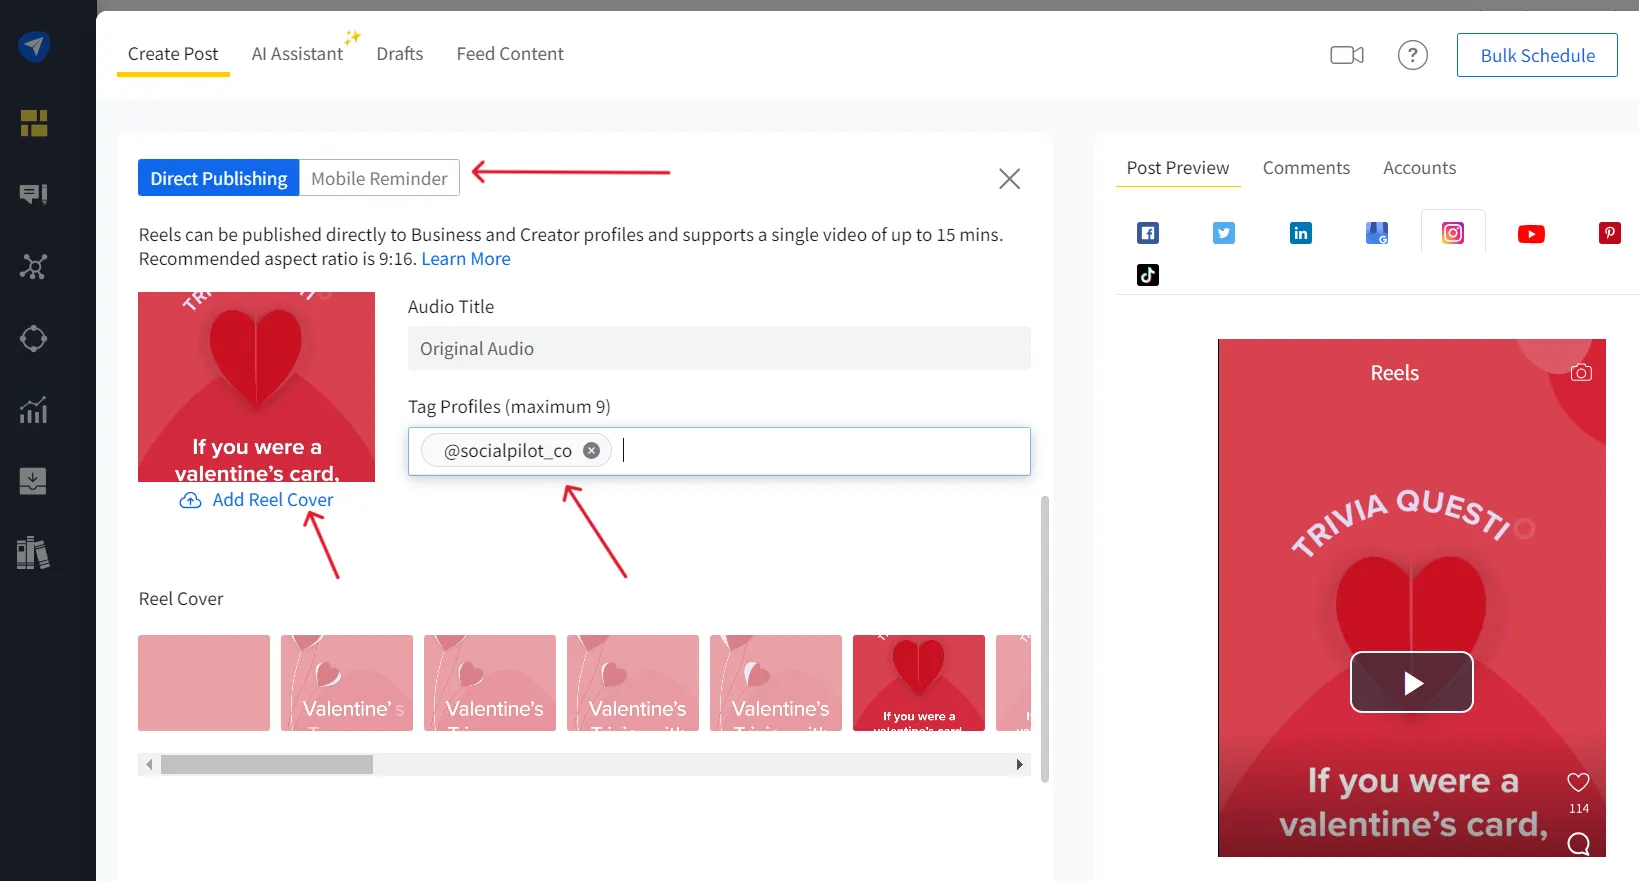Screen dimensions: 1639x881
Task: Switch to Comments tab
Action: click(x=1306, y=168)
